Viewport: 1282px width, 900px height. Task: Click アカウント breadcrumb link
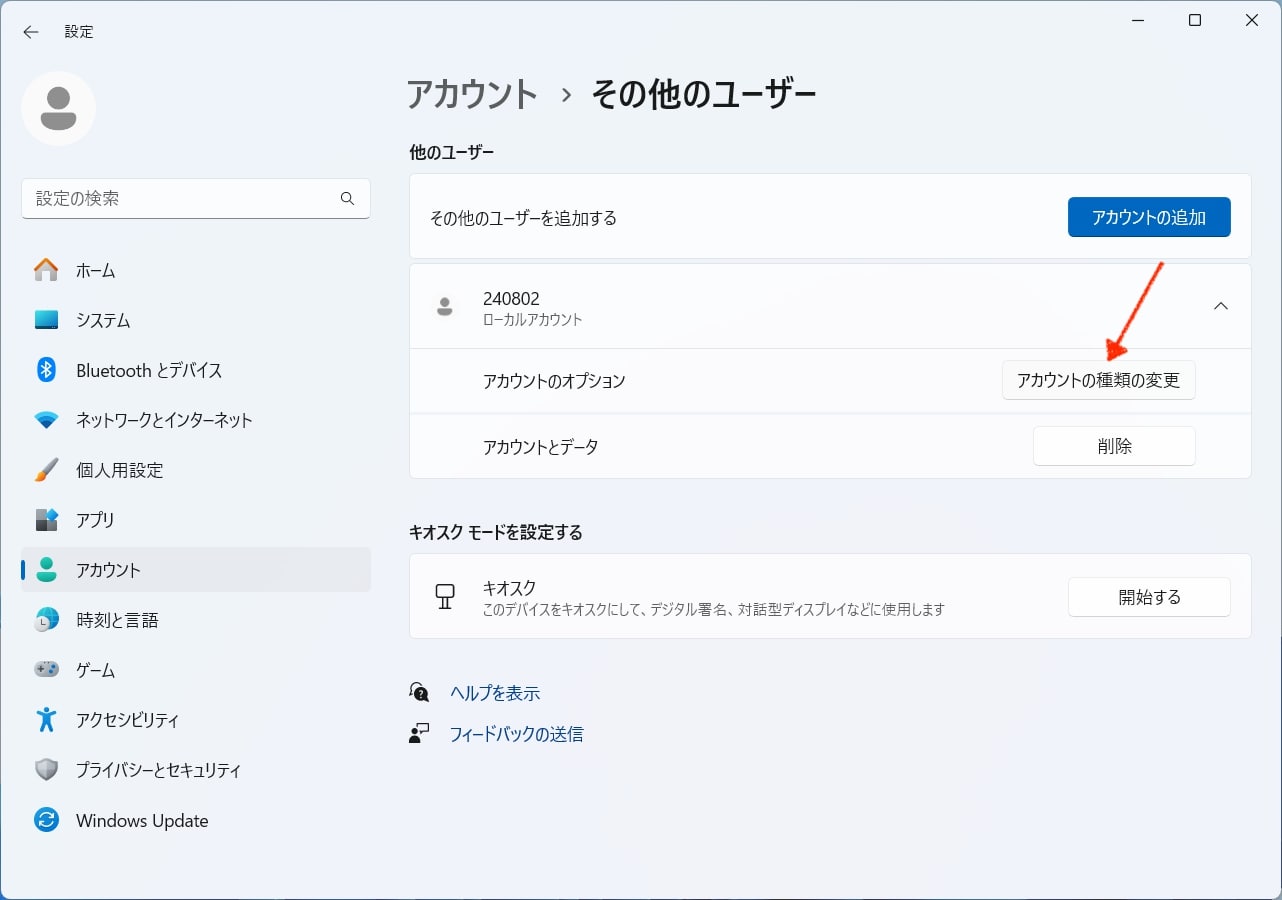point(473,94)
